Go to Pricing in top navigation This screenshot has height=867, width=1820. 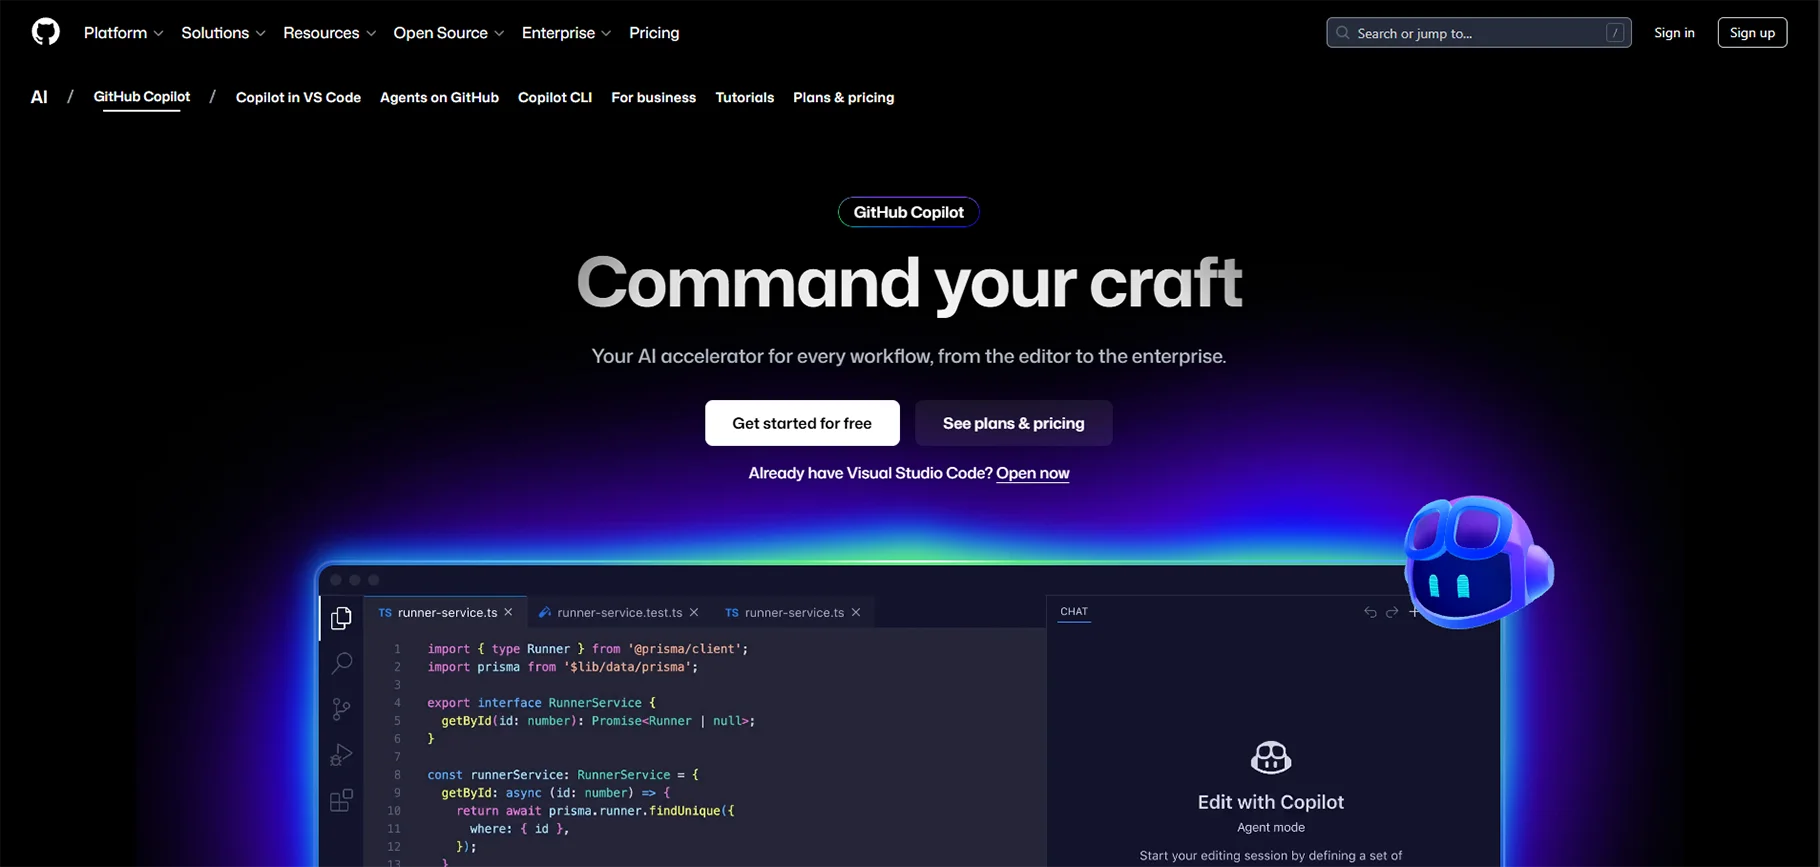(x=654, y=33)
